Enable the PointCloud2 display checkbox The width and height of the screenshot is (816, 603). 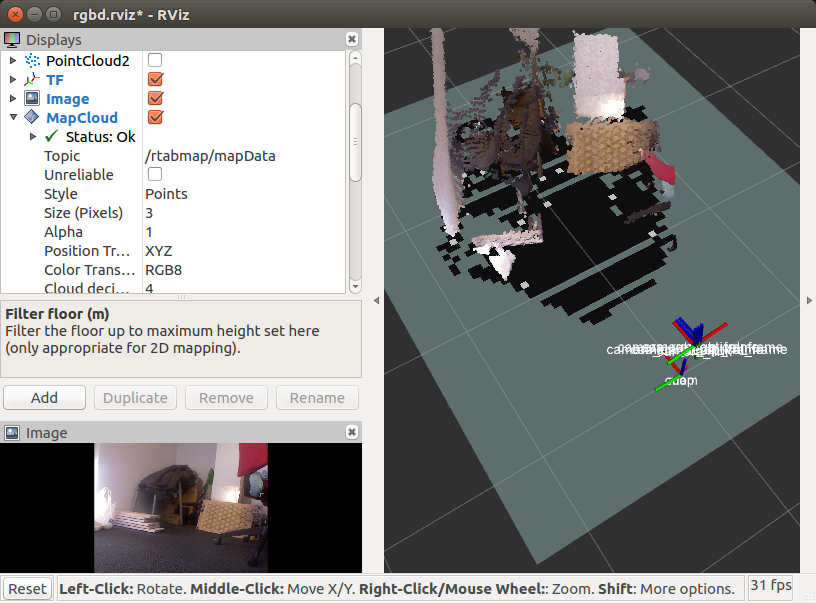tap(155, 60)
